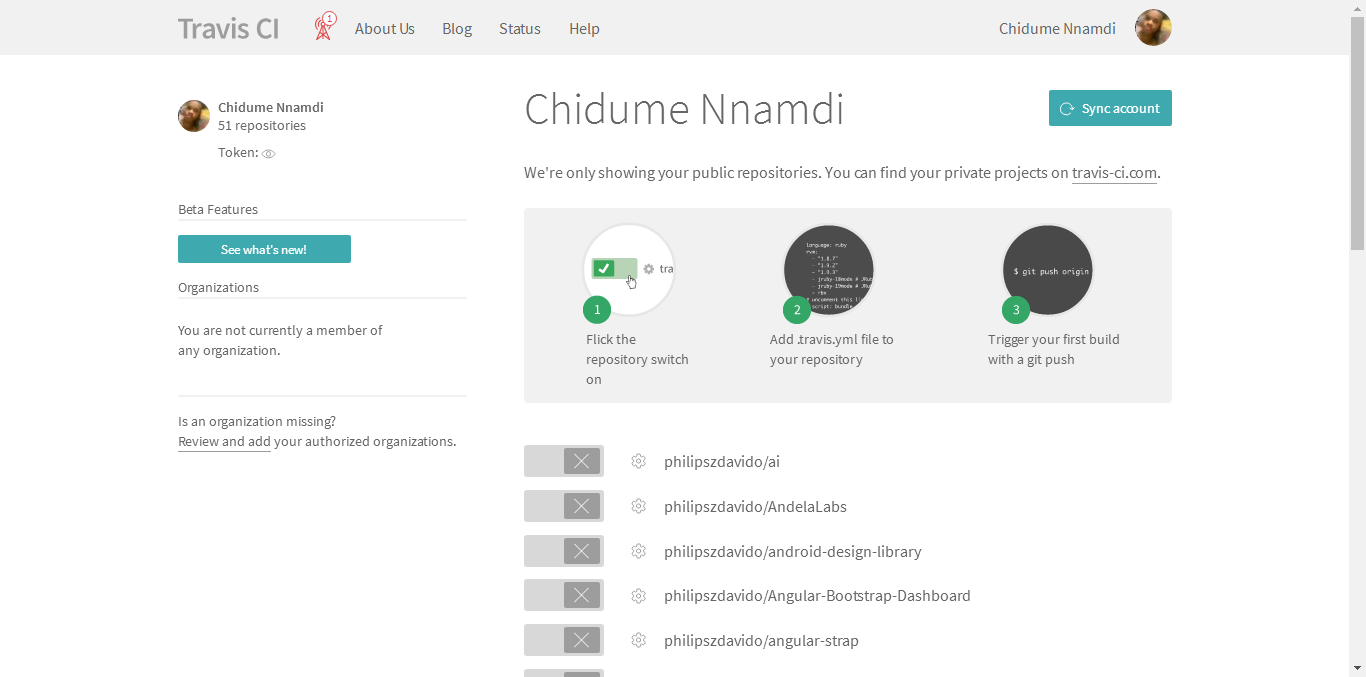This screenshot has height=677, width=1366.
Task: Click the '51 repositories' text
Action: (262, 126)
